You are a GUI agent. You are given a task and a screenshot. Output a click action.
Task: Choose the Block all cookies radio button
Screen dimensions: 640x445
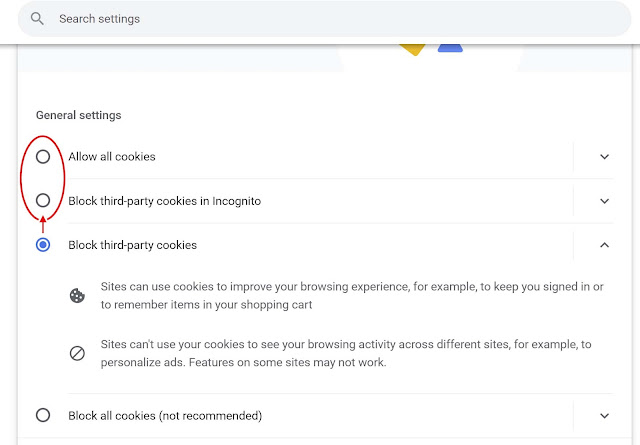[43, 415]
